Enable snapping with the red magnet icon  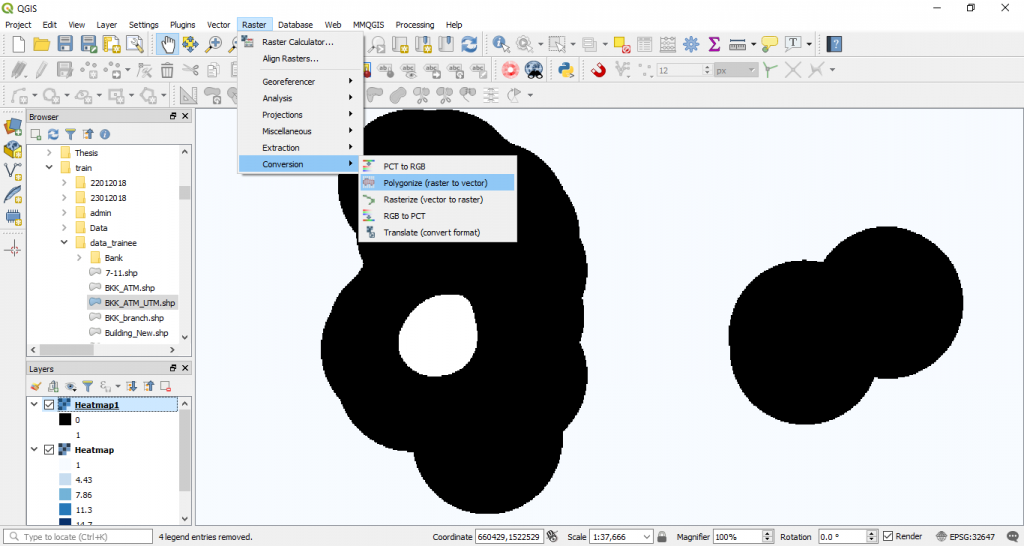598,69
